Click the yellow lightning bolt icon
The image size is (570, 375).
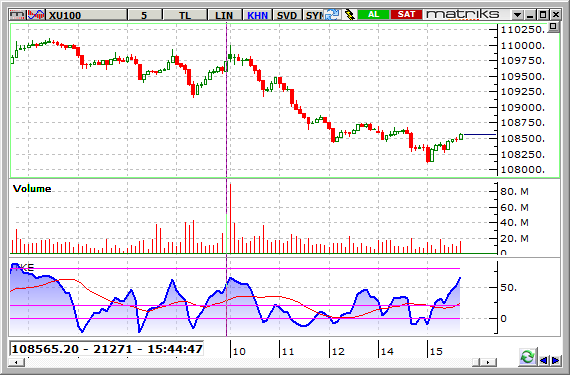coord(349,15)
